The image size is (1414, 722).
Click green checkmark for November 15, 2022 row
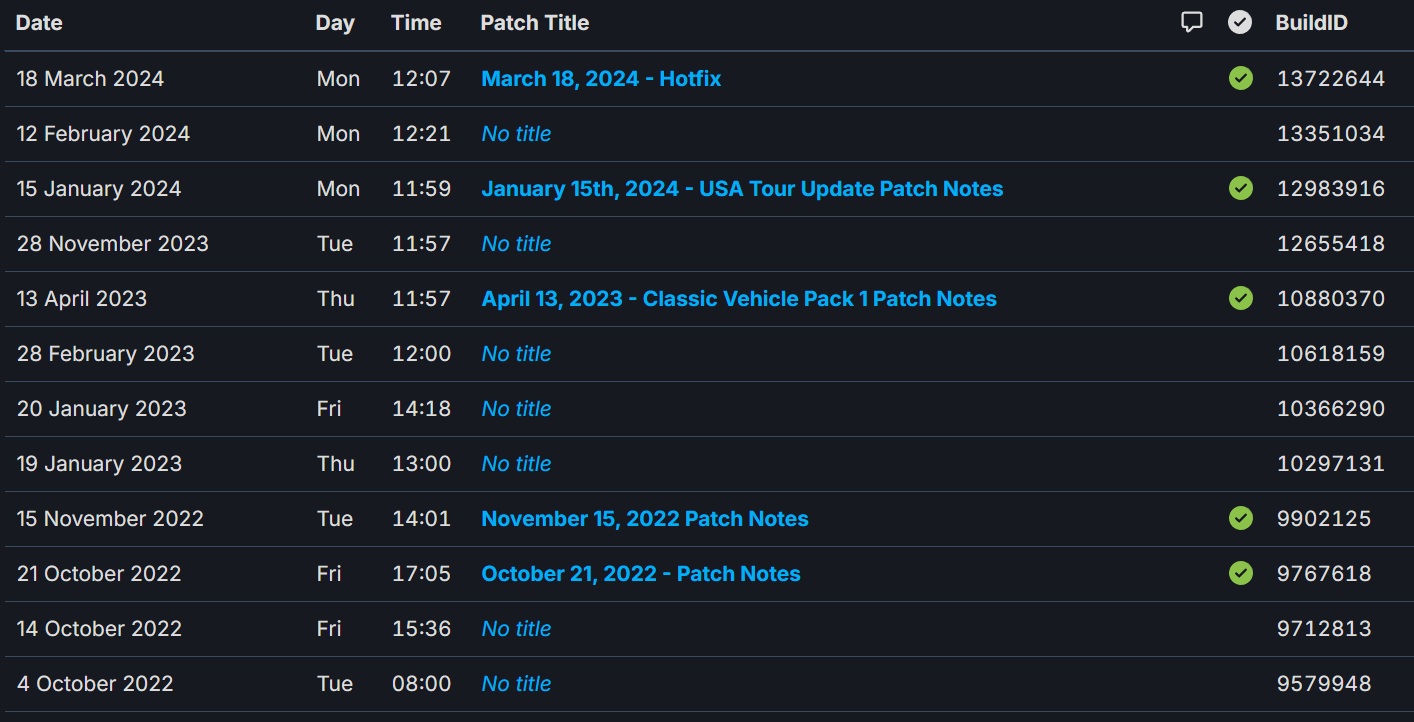[1241, 519]
